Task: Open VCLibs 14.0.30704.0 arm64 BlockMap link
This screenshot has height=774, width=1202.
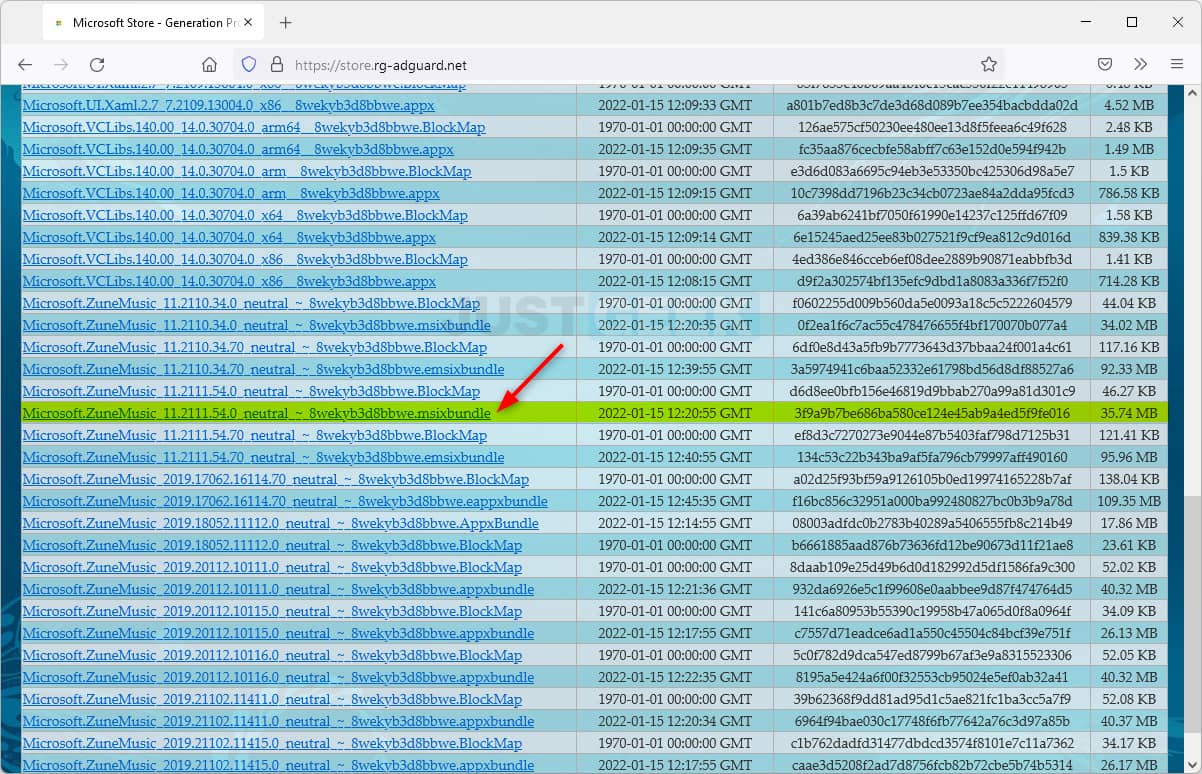Action: tap(254, 127)
